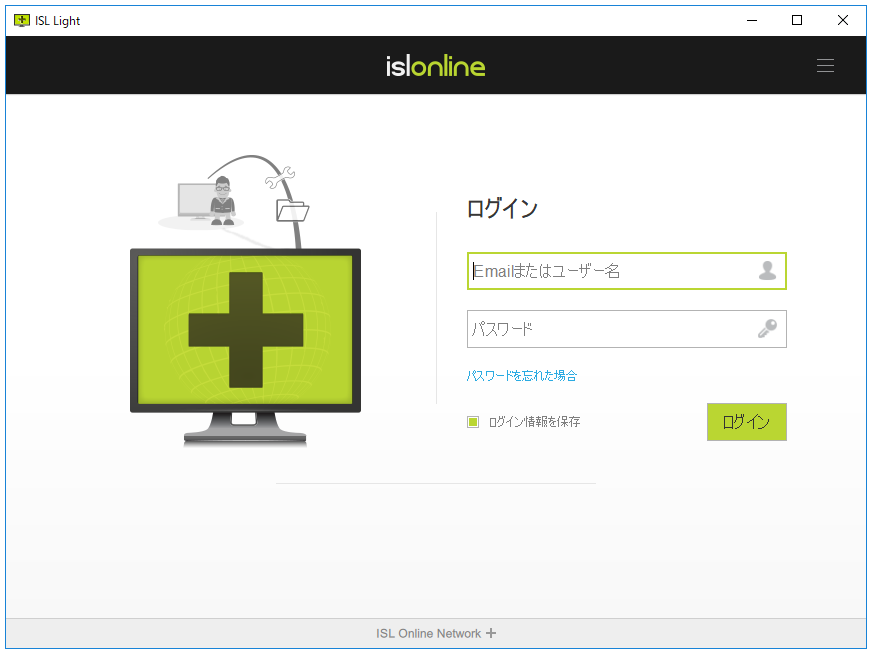
Task: Click the ログイン heading text
Action: [502, 209]
